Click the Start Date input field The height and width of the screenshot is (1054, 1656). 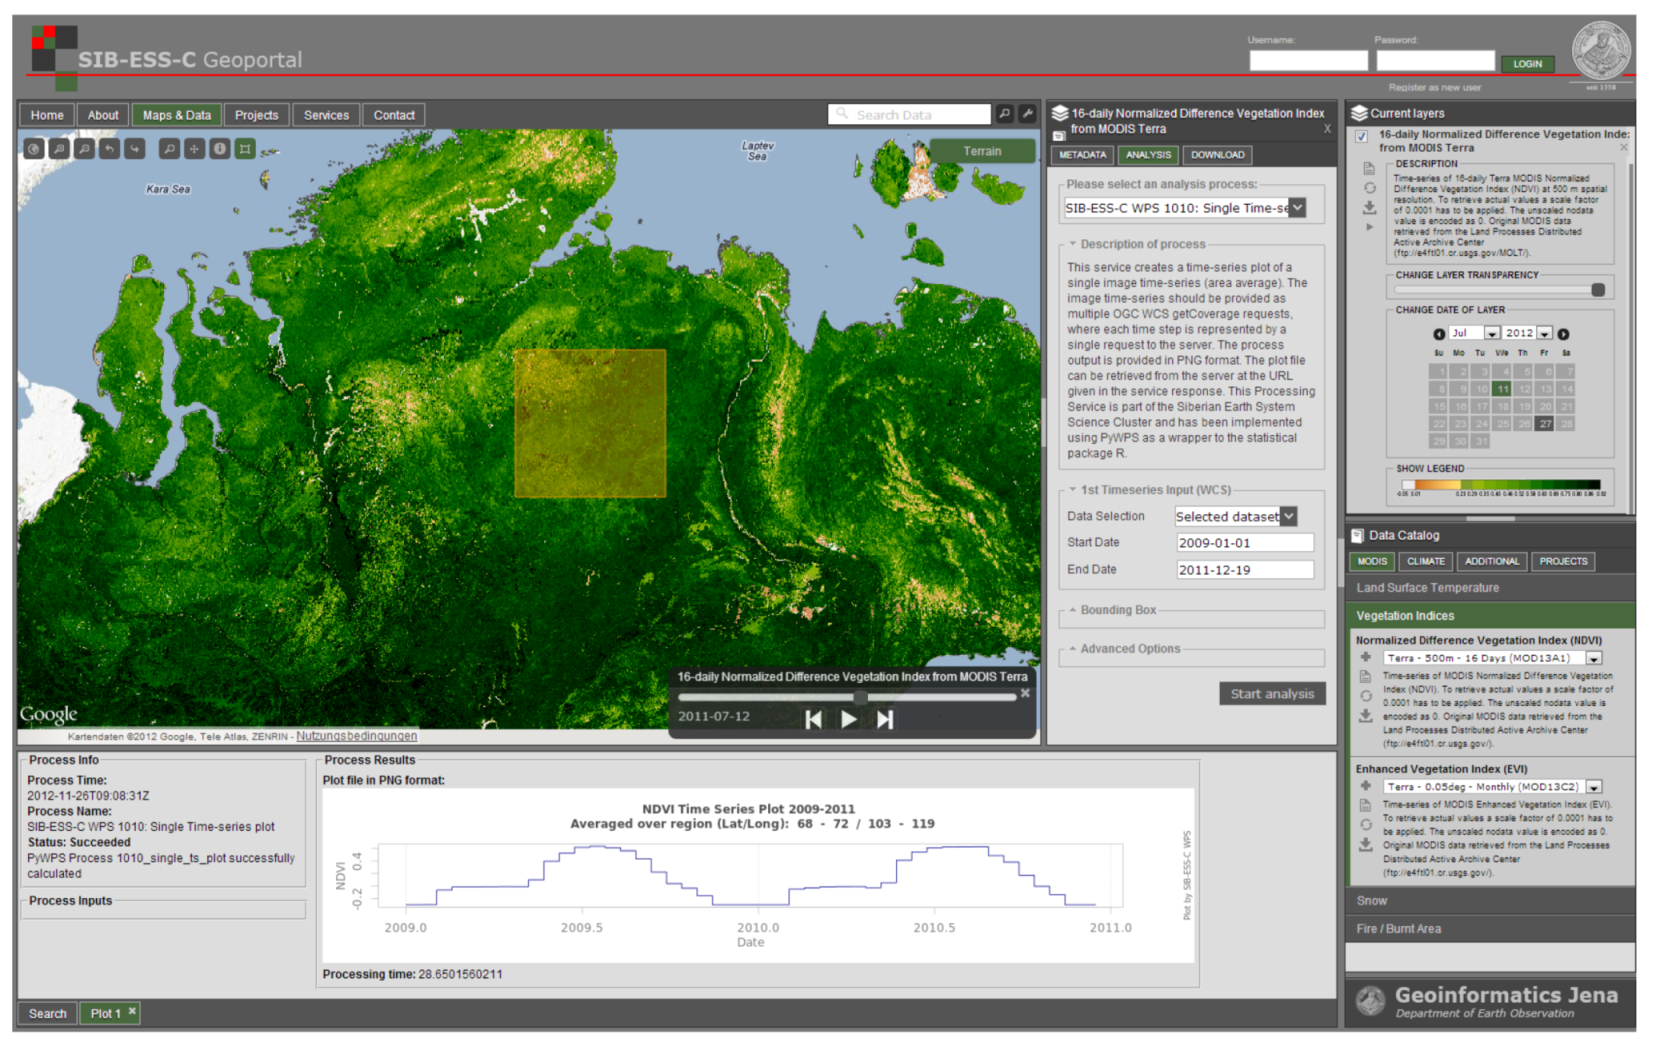point(1244,543)
